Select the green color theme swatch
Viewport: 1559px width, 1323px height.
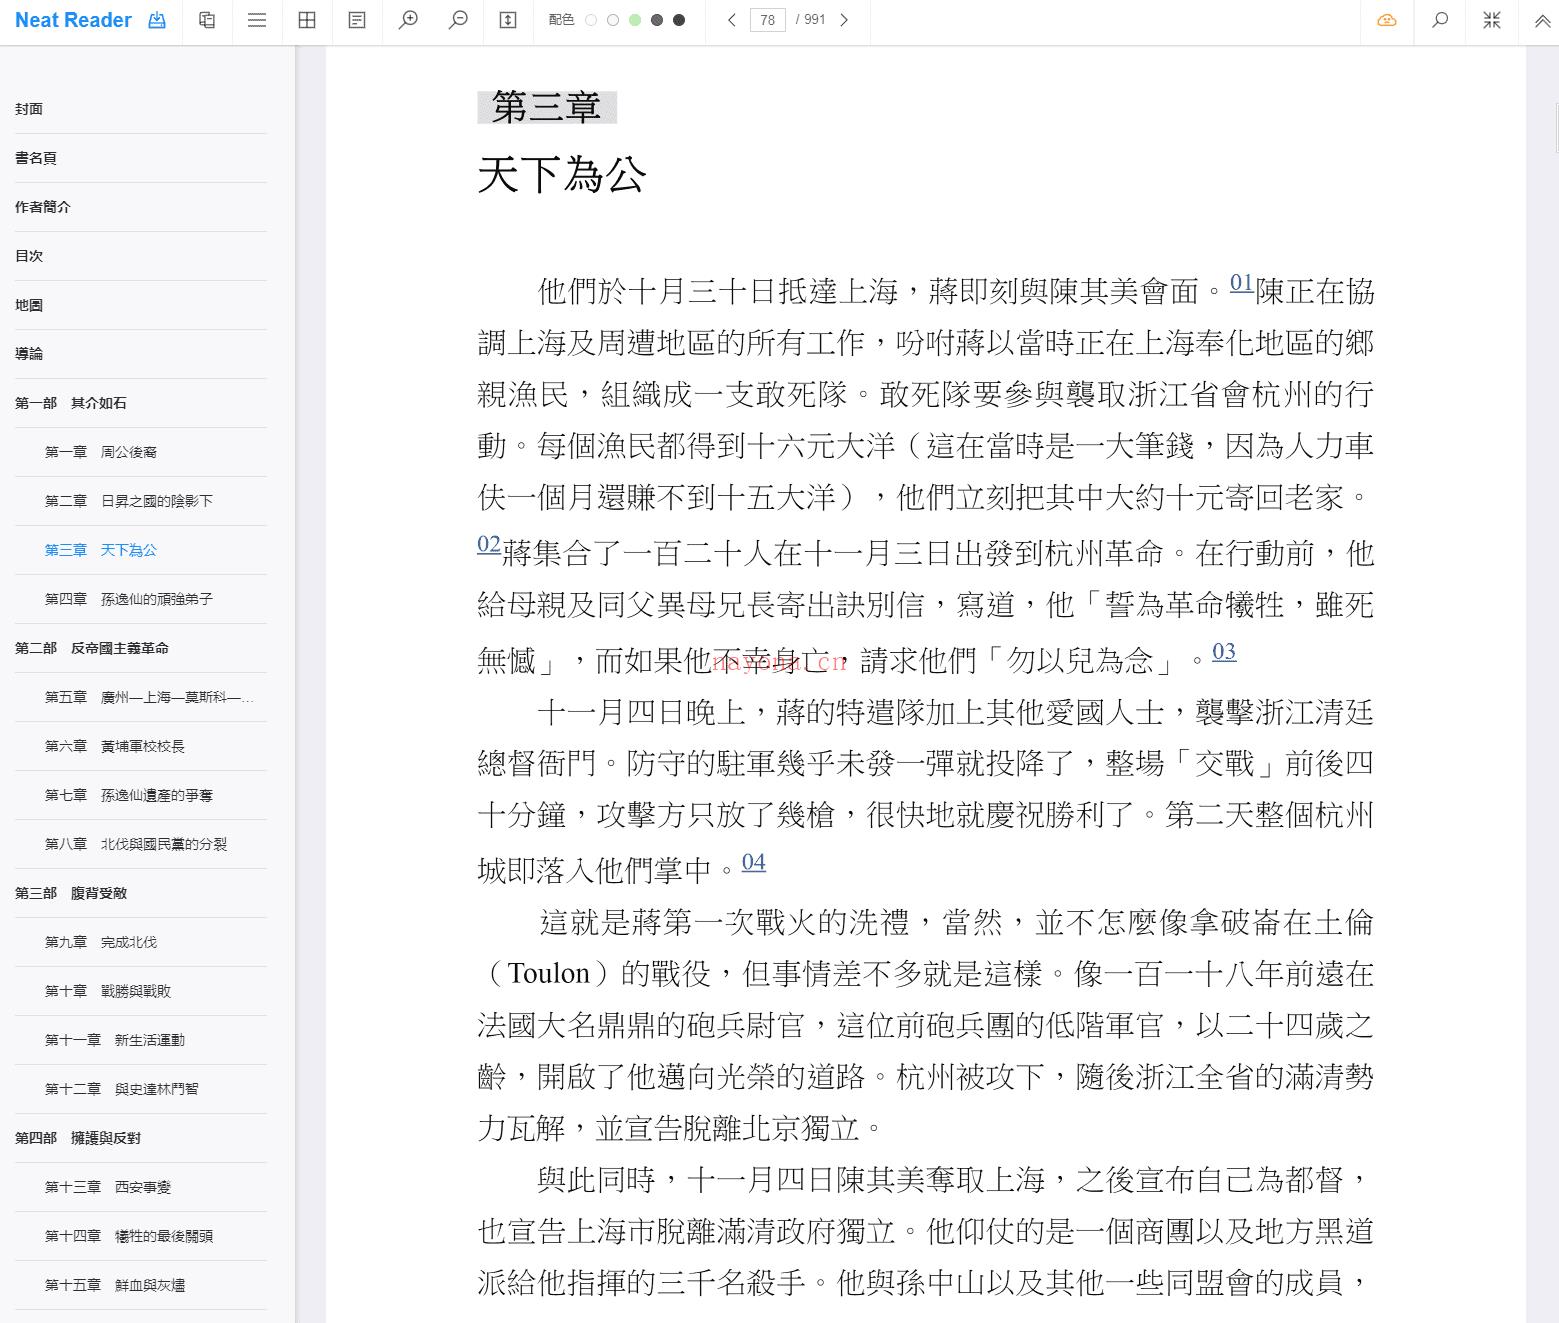pos(635,20)
